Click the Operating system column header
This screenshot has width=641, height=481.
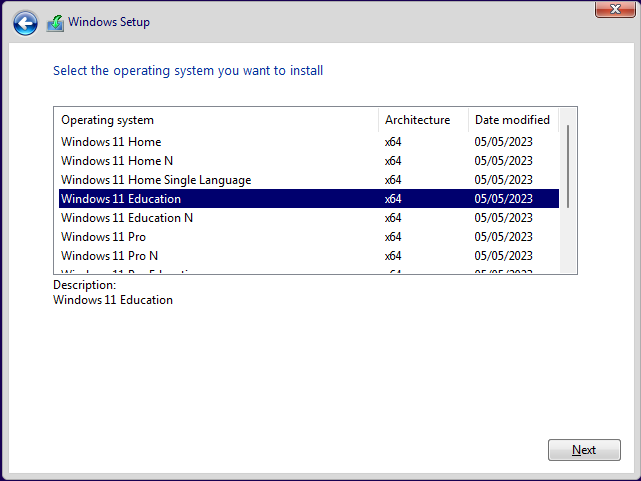click(x=217, y=120)
